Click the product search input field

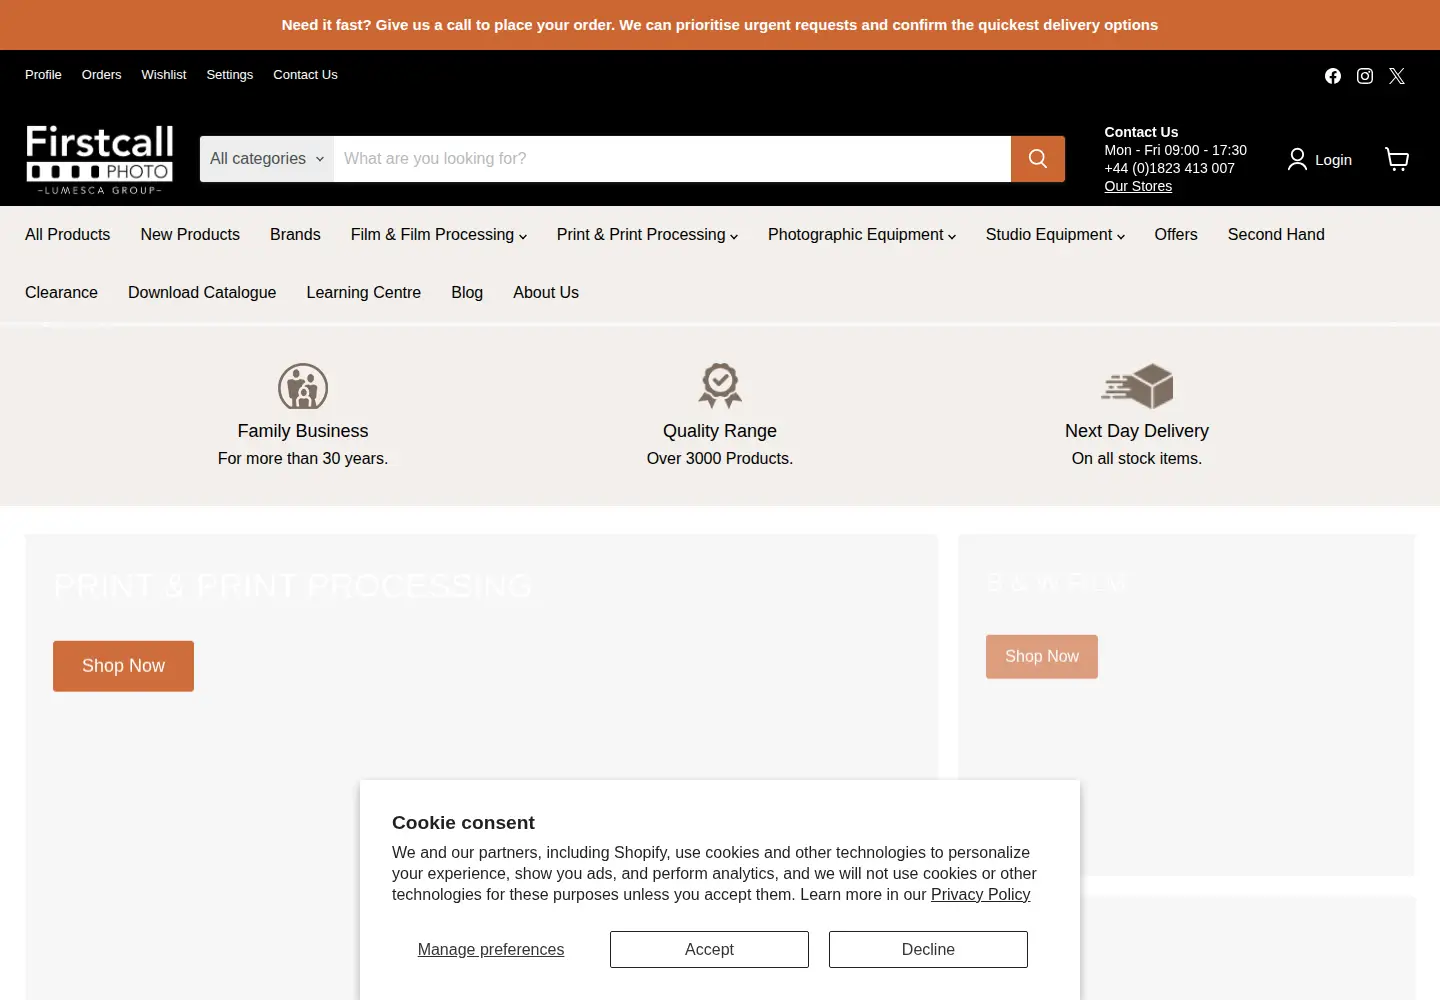click(672, 159)
